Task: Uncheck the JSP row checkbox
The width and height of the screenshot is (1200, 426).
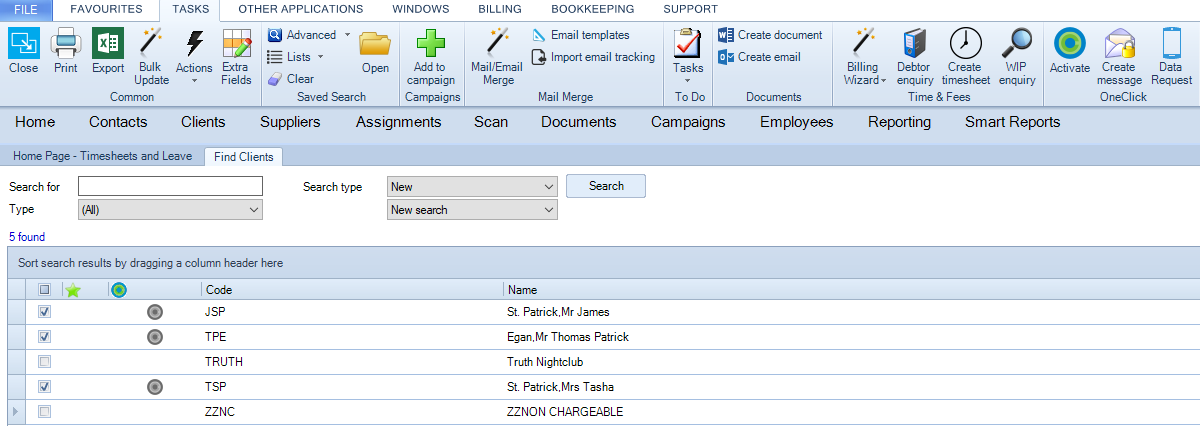Action: click(x=44, y=312)
